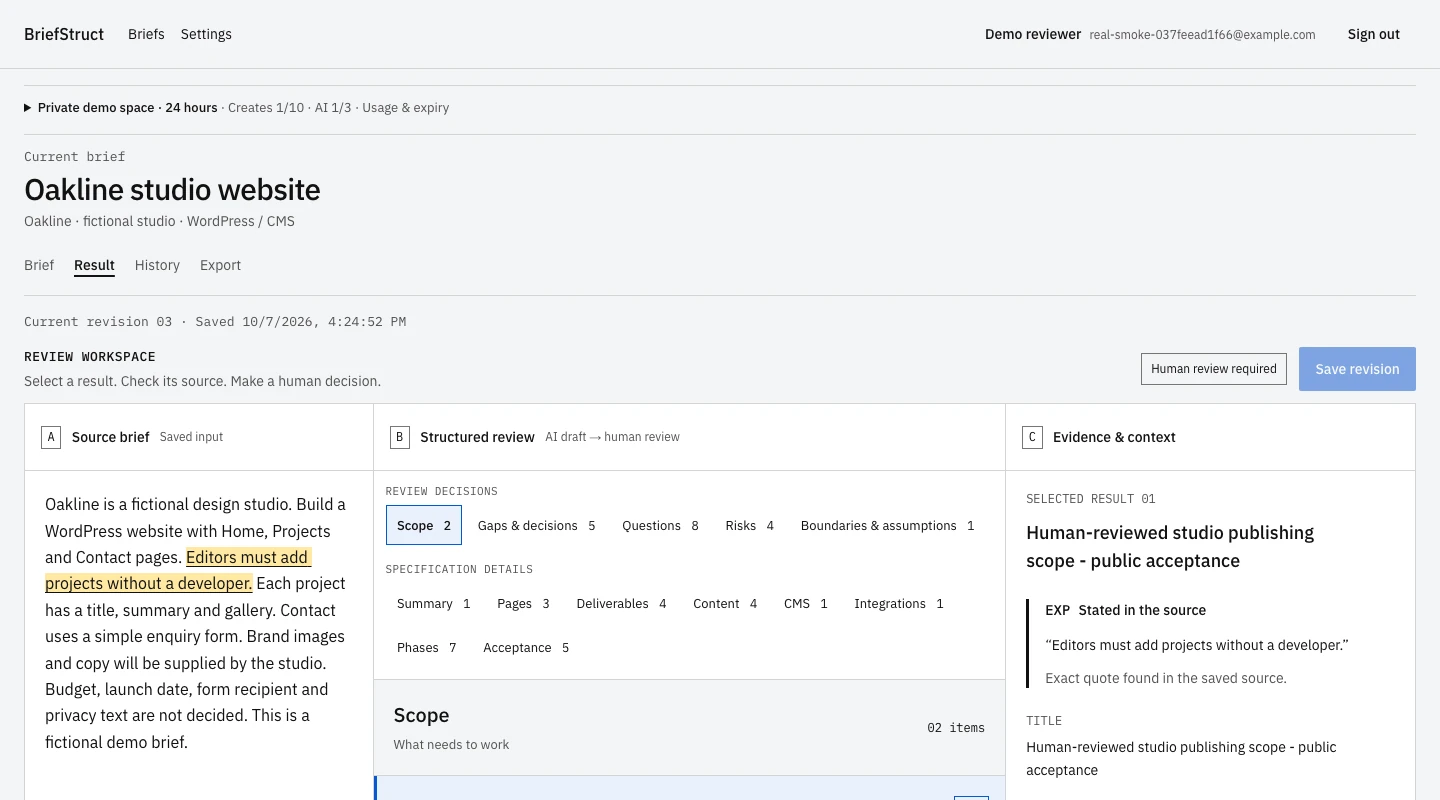Open the Export tab
Image resolution: width=1440 pixels, height=800 pixels.
coord(220,265)
